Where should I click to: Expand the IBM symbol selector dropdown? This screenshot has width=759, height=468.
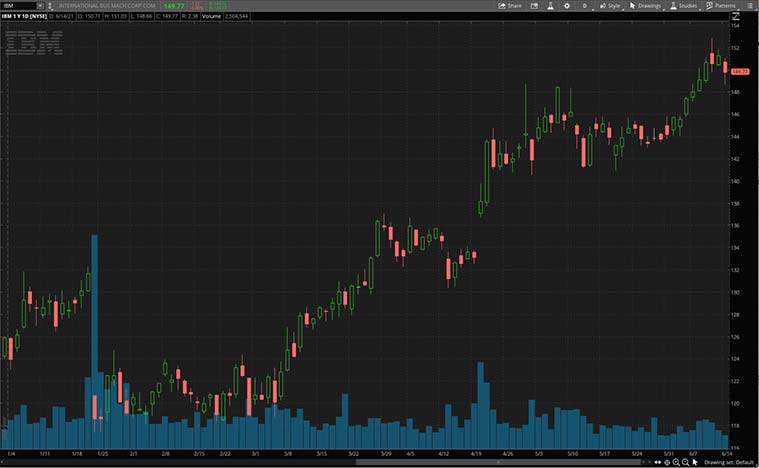pyautogui.click(x=39, y=5)
